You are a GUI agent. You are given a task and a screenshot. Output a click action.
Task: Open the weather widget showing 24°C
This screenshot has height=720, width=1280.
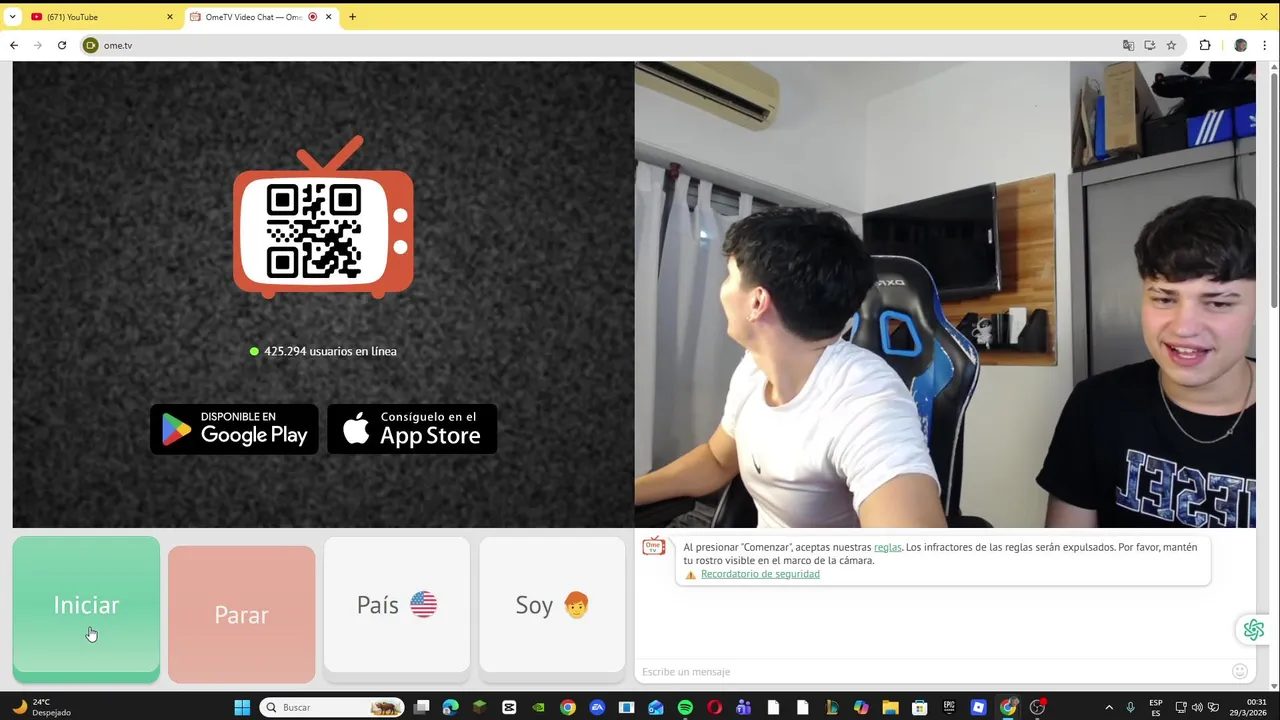42,707
